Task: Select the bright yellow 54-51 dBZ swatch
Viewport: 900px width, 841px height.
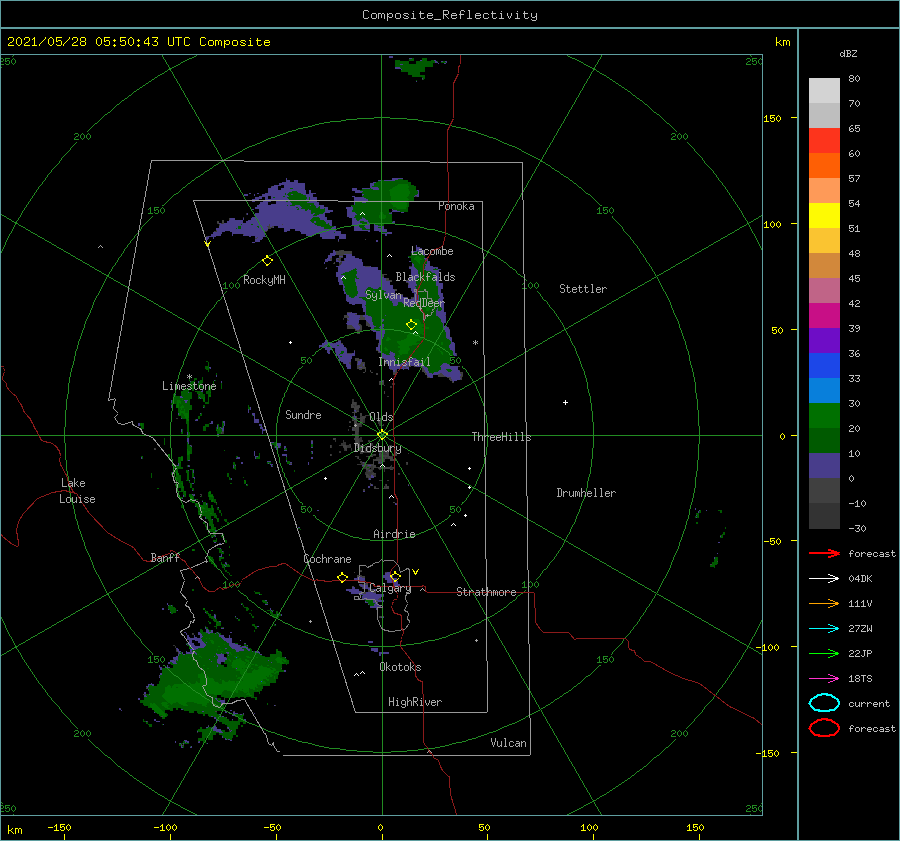Action: (824, 216)
